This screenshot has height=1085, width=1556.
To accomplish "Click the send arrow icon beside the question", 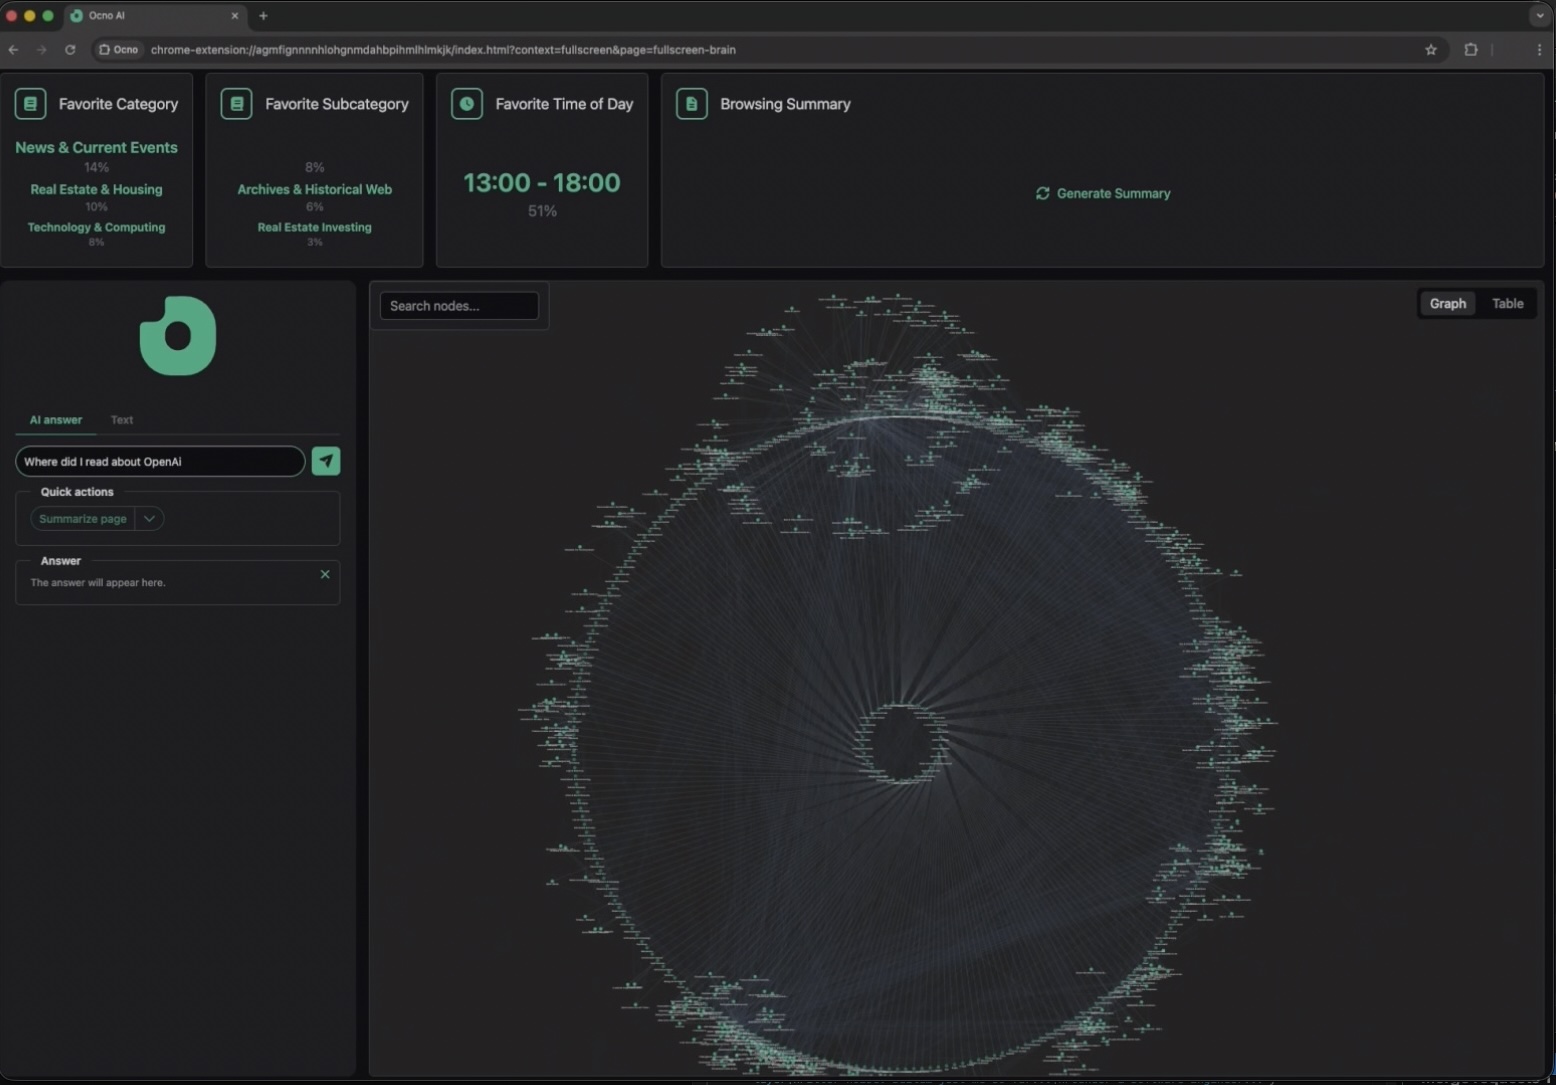I will (x=326, y=461).
